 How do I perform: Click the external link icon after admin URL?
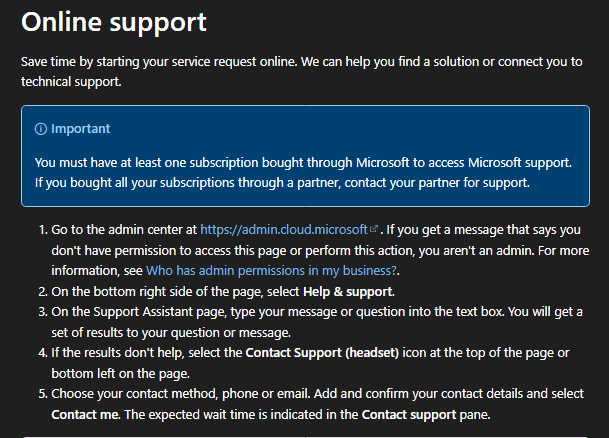pos(373,230)
